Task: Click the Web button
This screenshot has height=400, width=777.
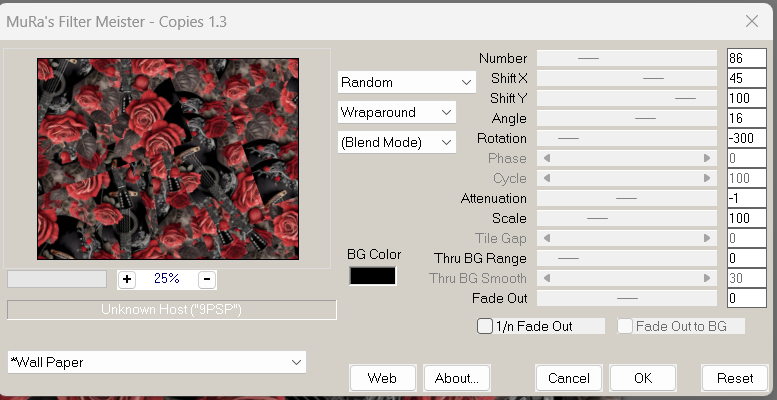Action: coord(382,378)
